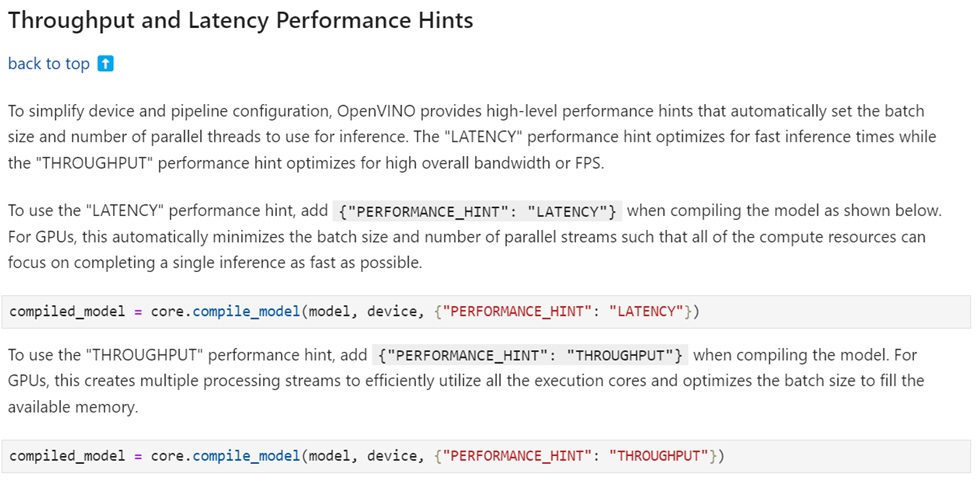The image size is (975, 484).
Task: Click the blue up-arrow icon beside back to top
Action: (x=106, y=63)
